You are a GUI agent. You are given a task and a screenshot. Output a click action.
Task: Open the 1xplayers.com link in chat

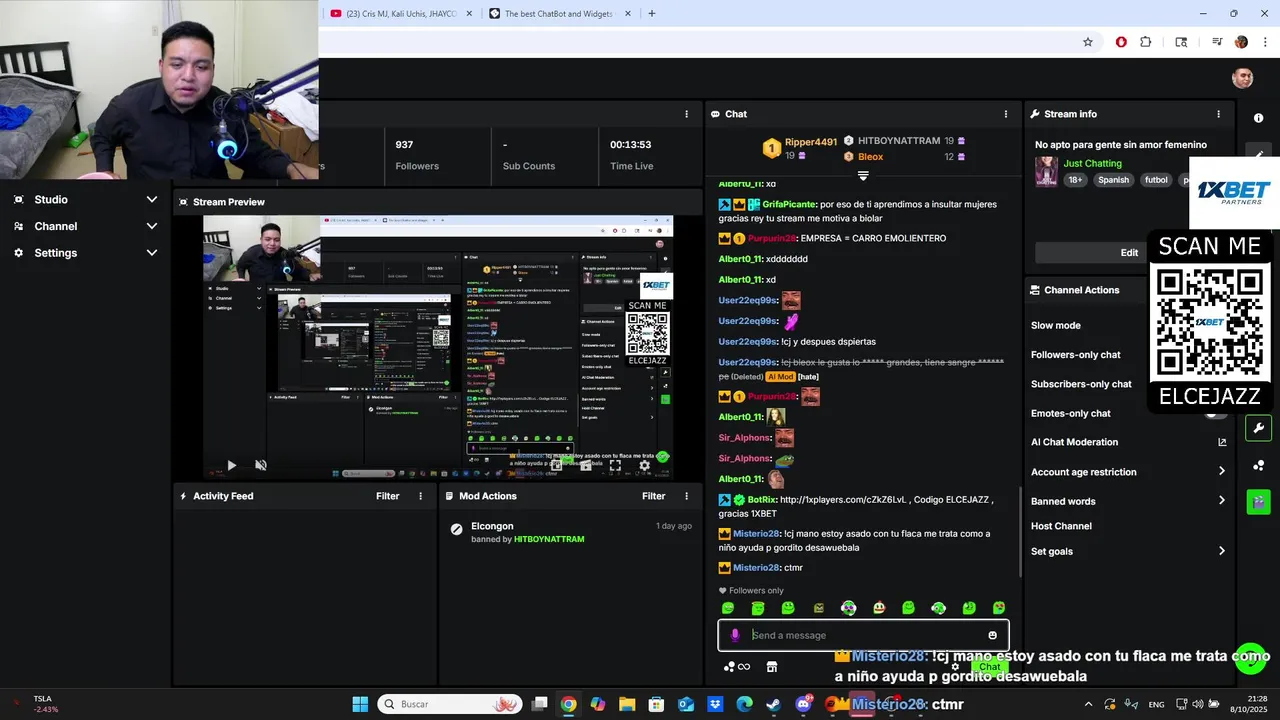pyautogui.click(x=843, y=500)
